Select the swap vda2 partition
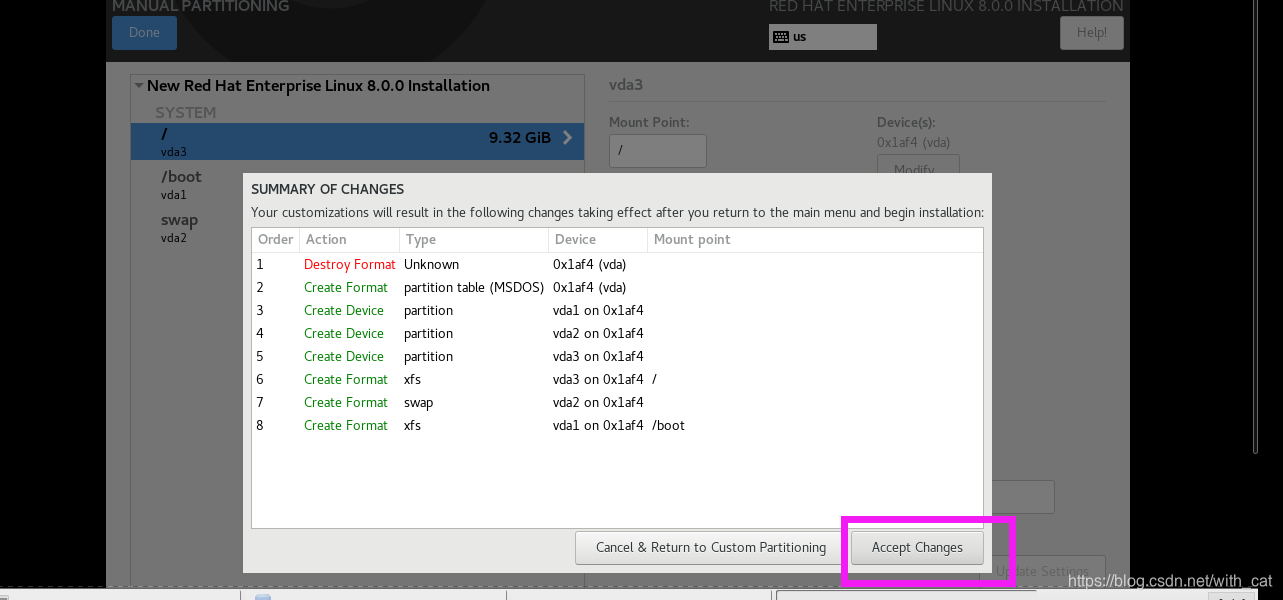 357,227
